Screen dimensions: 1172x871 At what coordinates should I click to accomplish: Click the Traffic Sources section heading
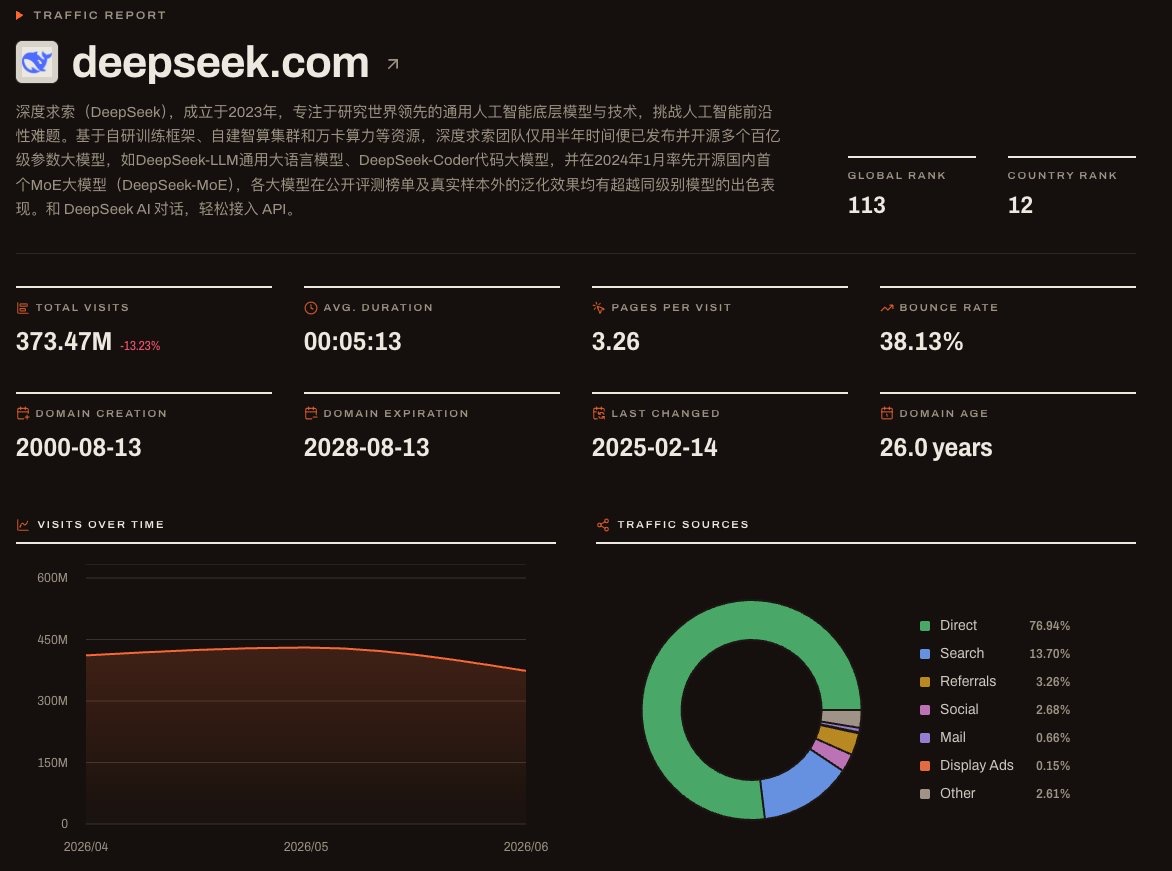pos(683,525)
